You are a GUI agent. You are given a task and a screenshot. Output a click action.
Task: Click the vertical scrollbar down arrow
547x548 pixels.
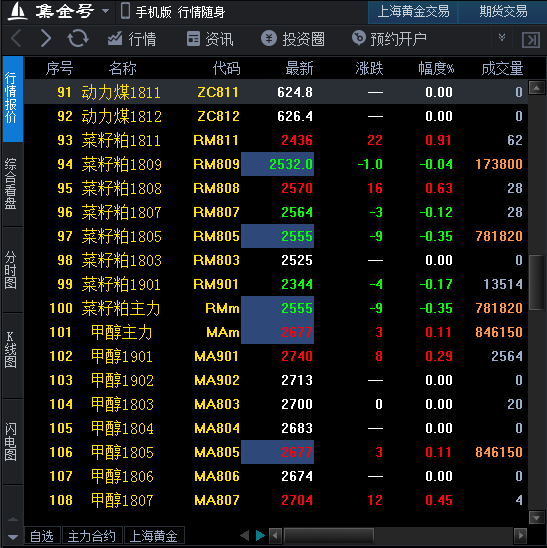click(537, 518)
